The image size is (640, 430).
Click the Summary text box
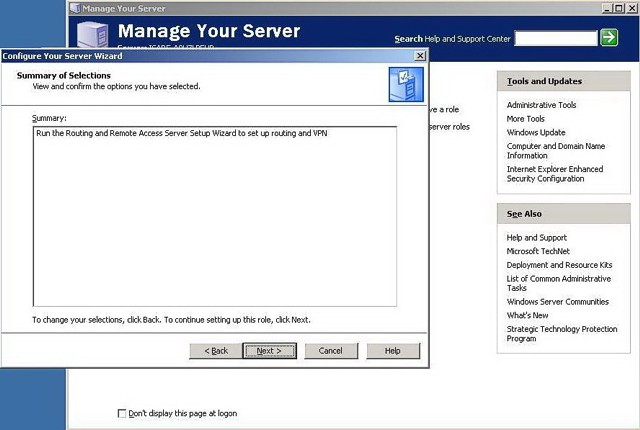coord(215,216)
